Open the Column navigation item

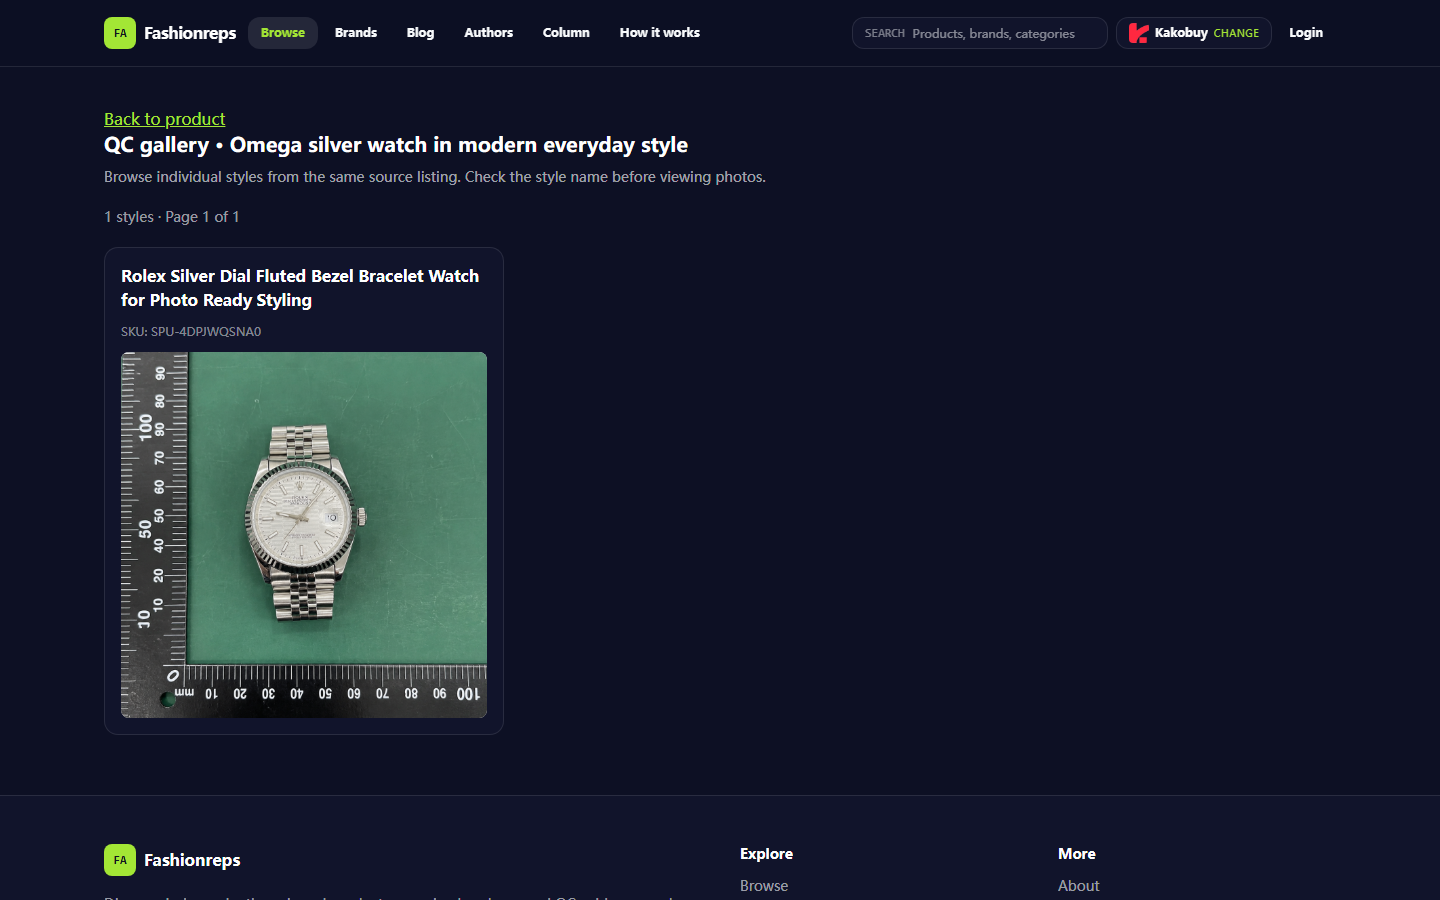pos(566,33)
